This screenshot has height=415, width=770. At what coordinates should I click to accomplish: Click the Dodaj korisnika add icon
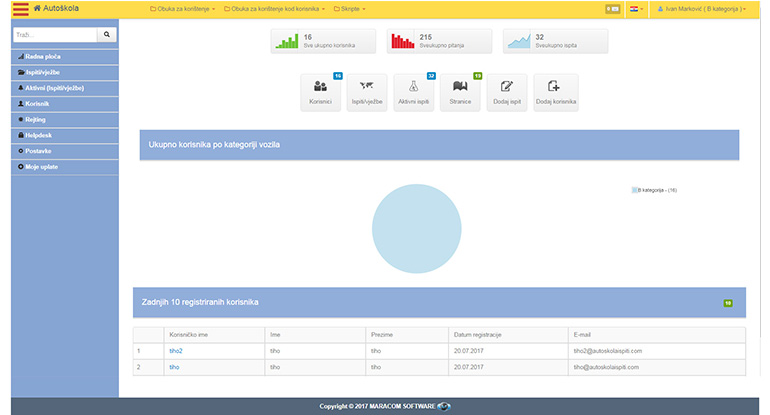pos(555,88)
